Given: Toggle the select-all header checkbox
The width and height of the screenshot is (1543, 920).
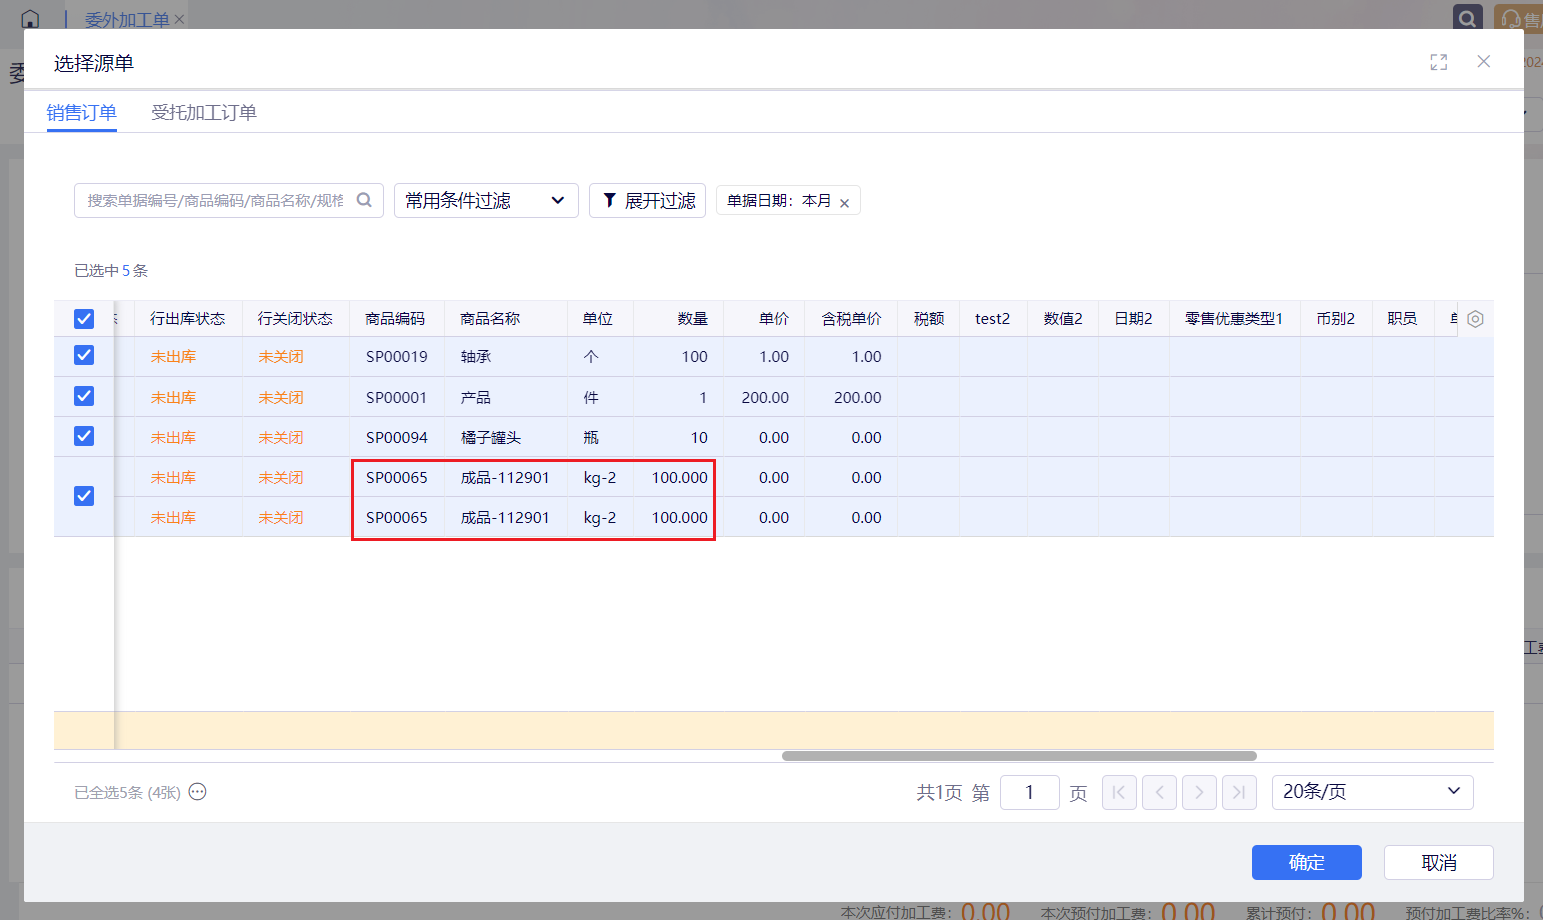Looking at the screenshot, I should [x=84, y=319].
